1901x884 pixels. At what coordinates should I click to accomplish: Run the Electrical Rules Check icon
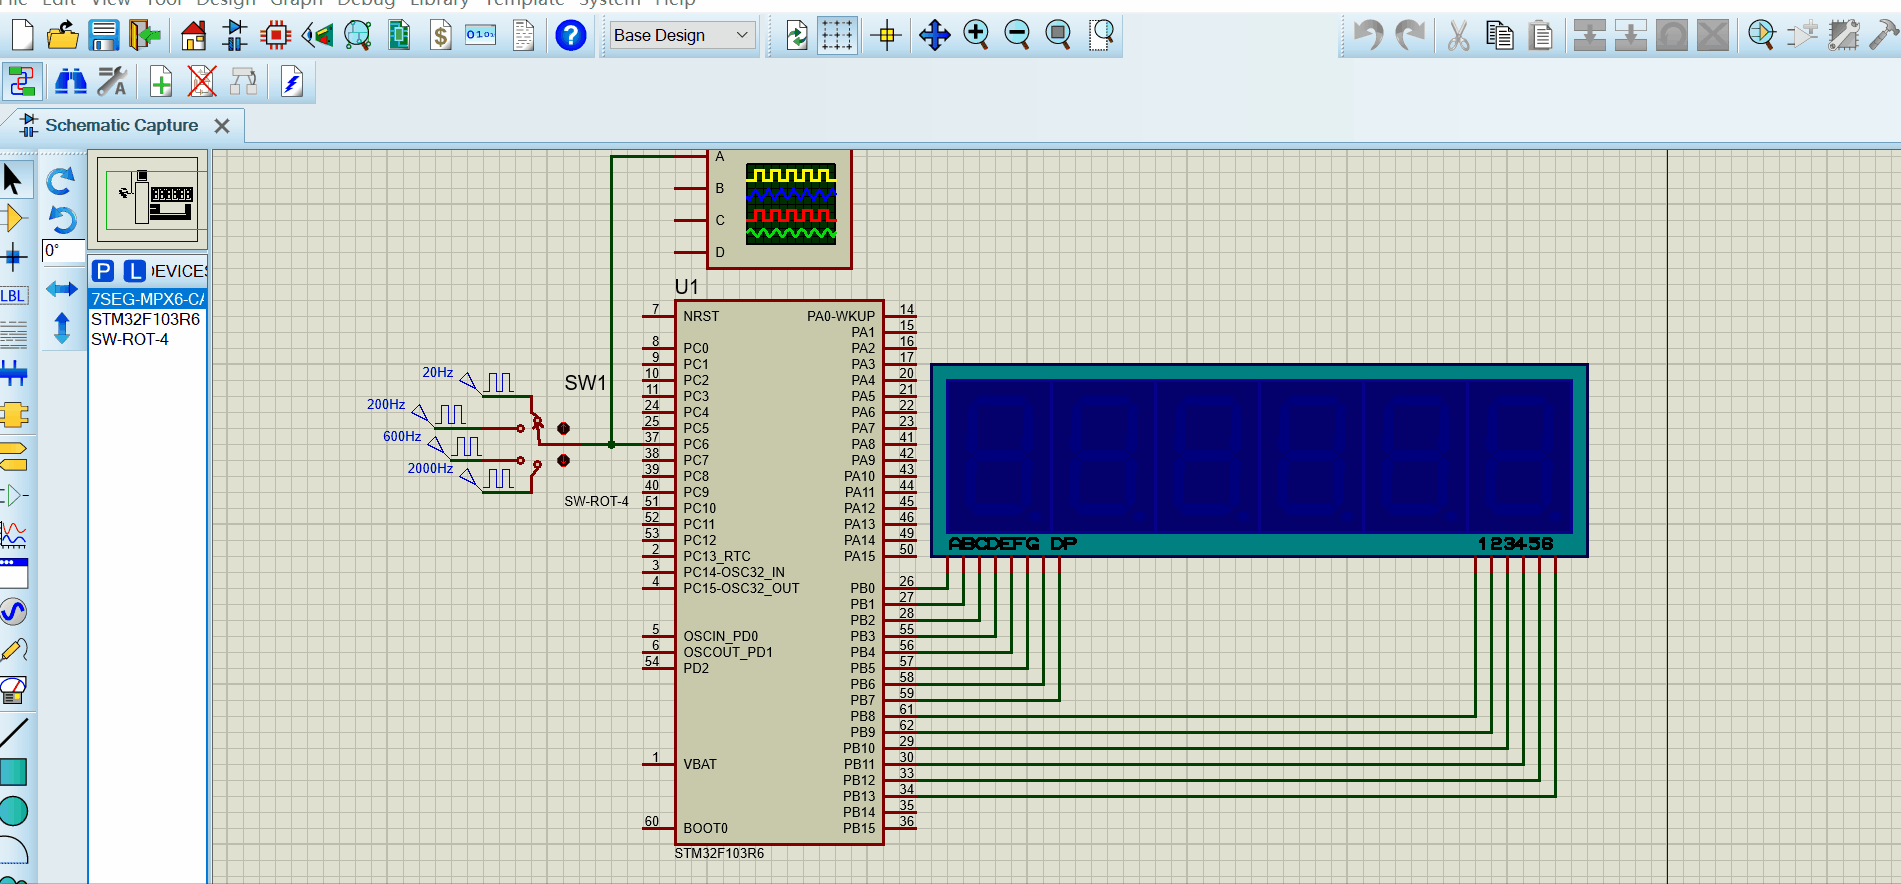pos(291,81)
